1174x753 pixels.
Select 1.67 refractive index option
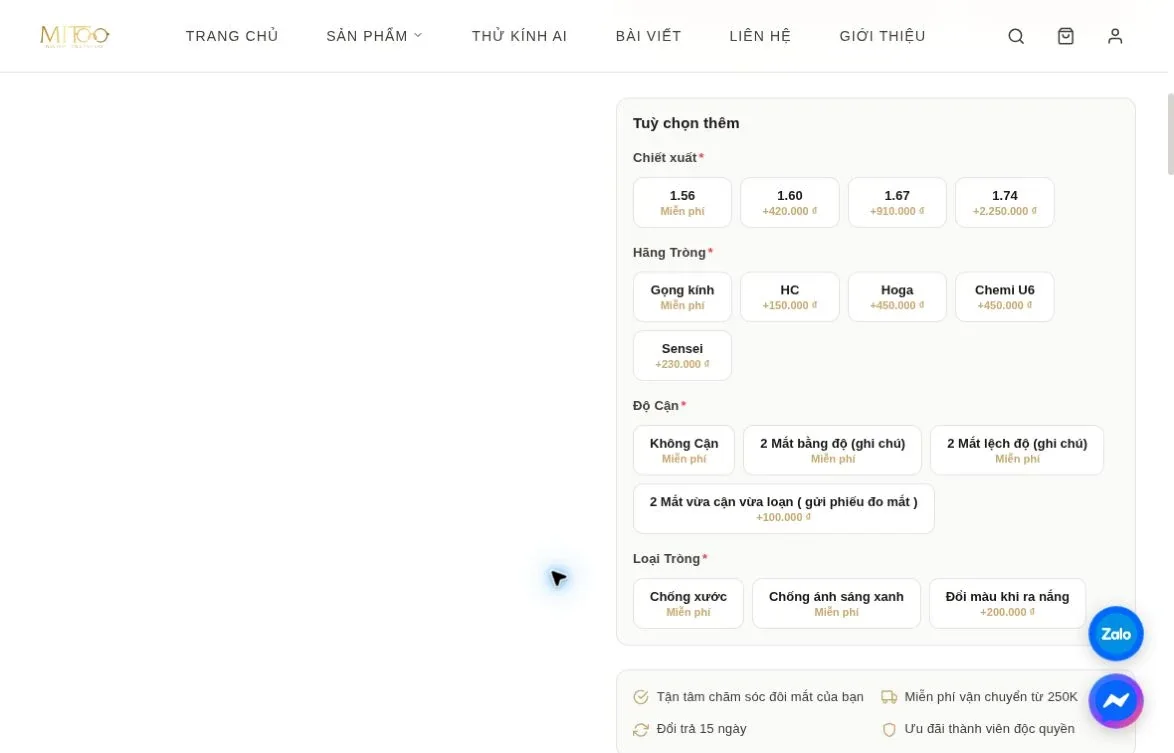[897, 202]
